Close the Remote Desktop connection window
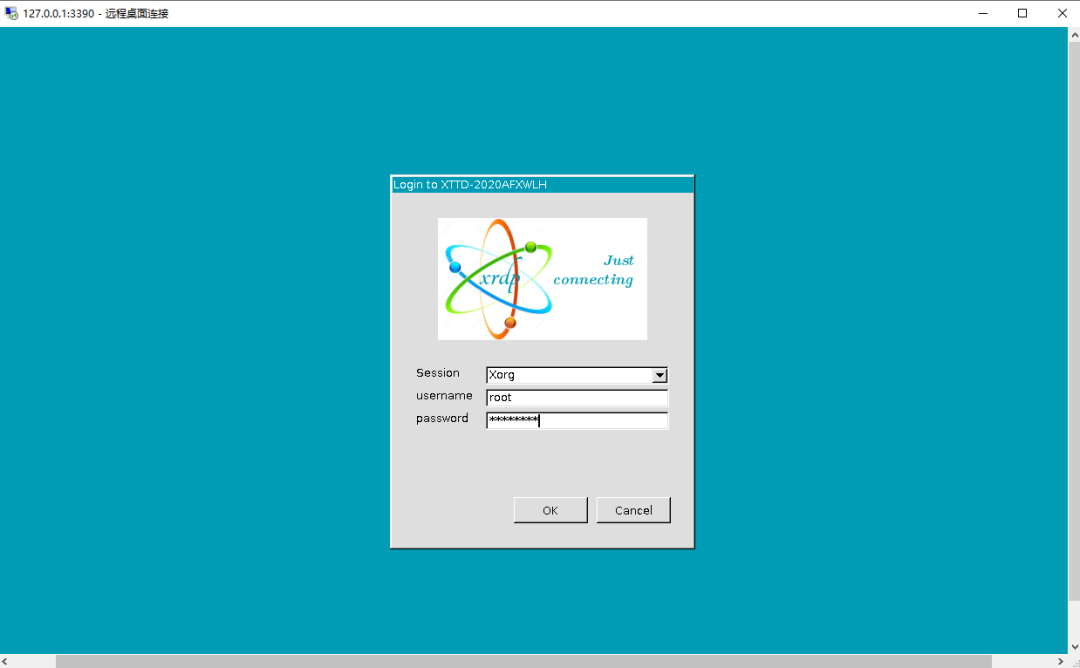 pos(1061,13)
